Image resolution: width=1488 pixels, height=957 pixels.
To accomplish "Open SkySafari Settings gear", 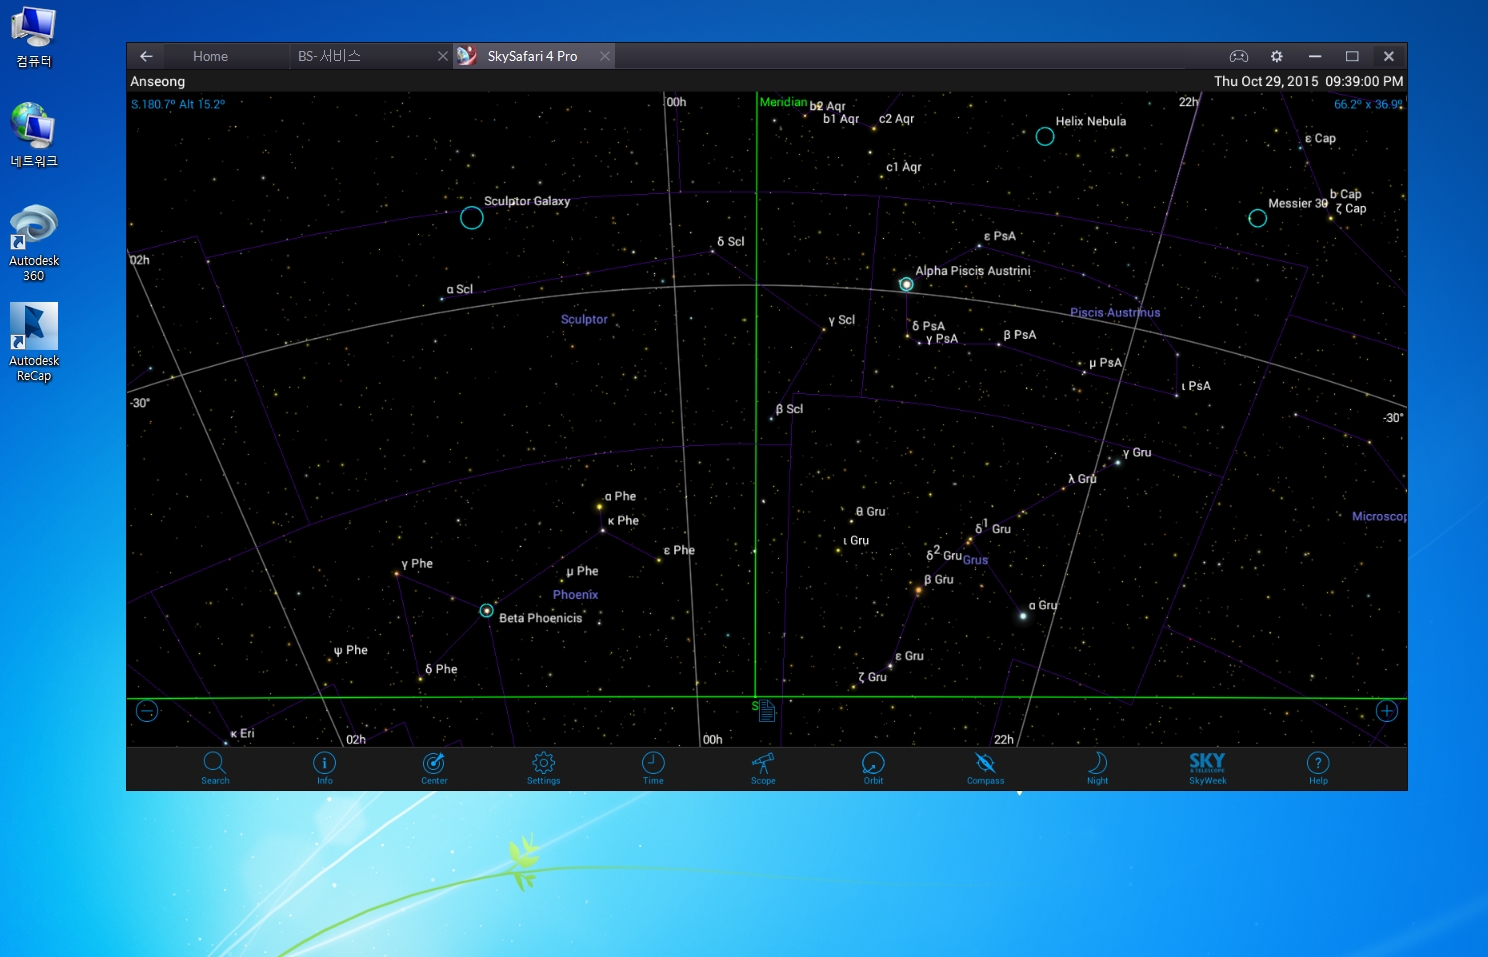I will (544, 767).
